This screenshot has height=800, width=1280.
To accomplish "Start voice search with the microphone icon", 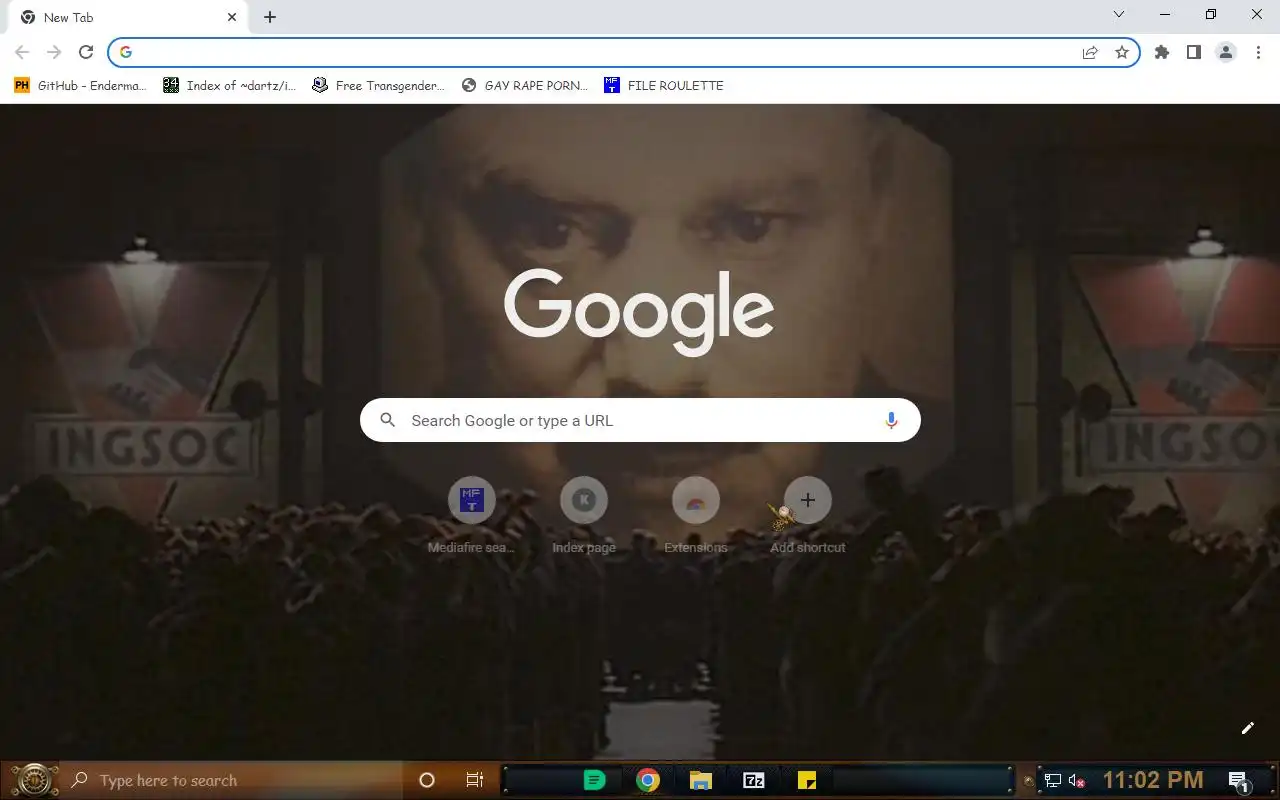I will coord(891,420).
